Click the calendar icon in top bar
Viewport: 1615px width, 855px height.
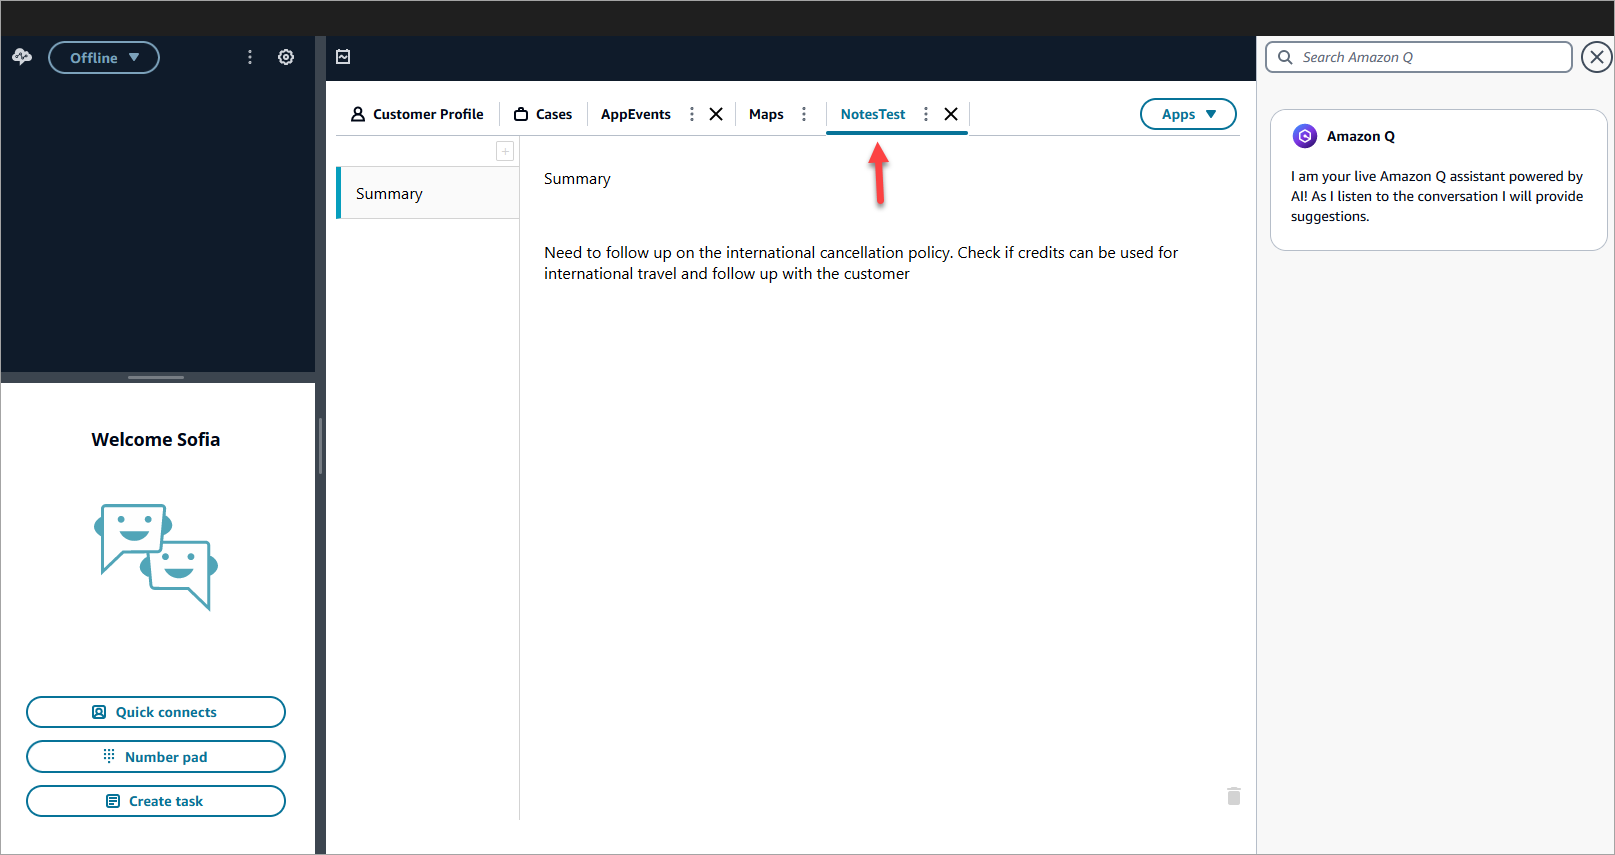click(343, 57)
